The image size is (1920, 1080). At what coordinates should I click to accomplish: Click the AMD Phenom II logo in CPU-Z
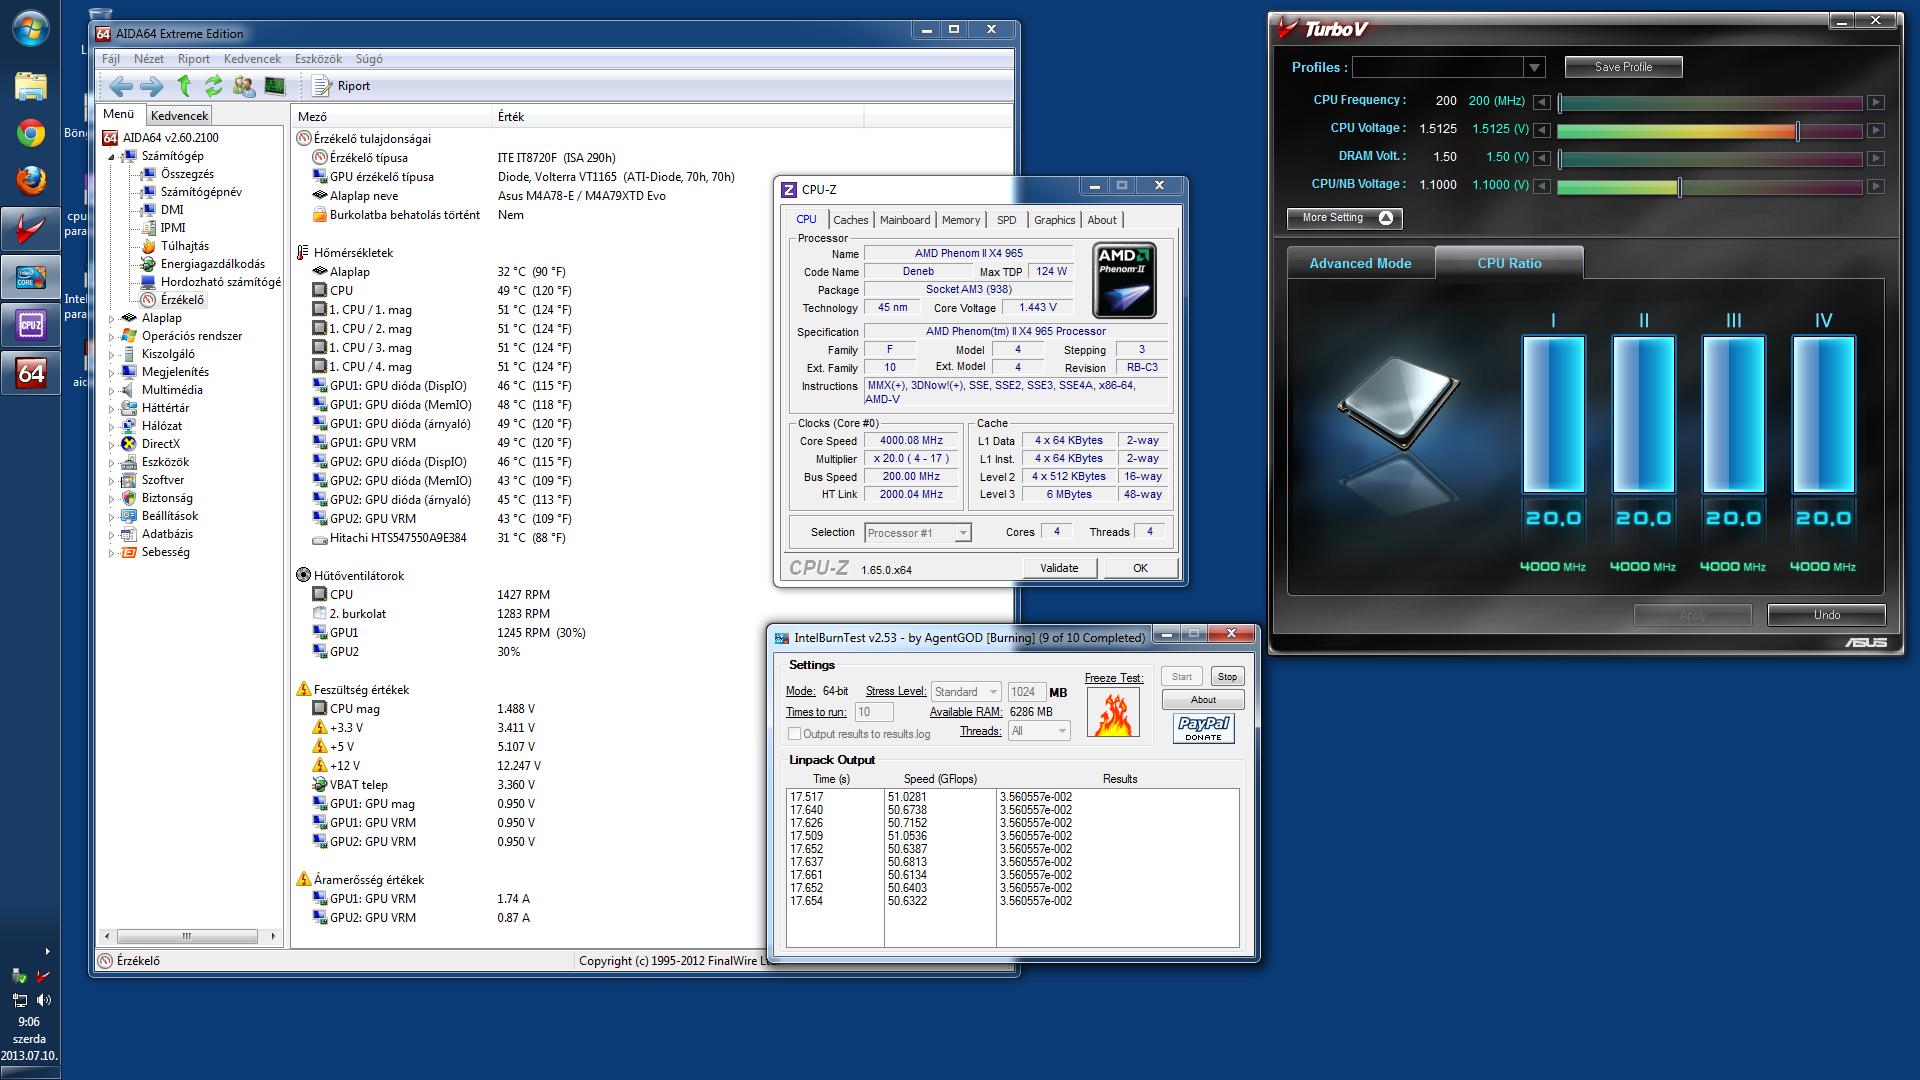pyautogui.click(x=1124, y=280)
